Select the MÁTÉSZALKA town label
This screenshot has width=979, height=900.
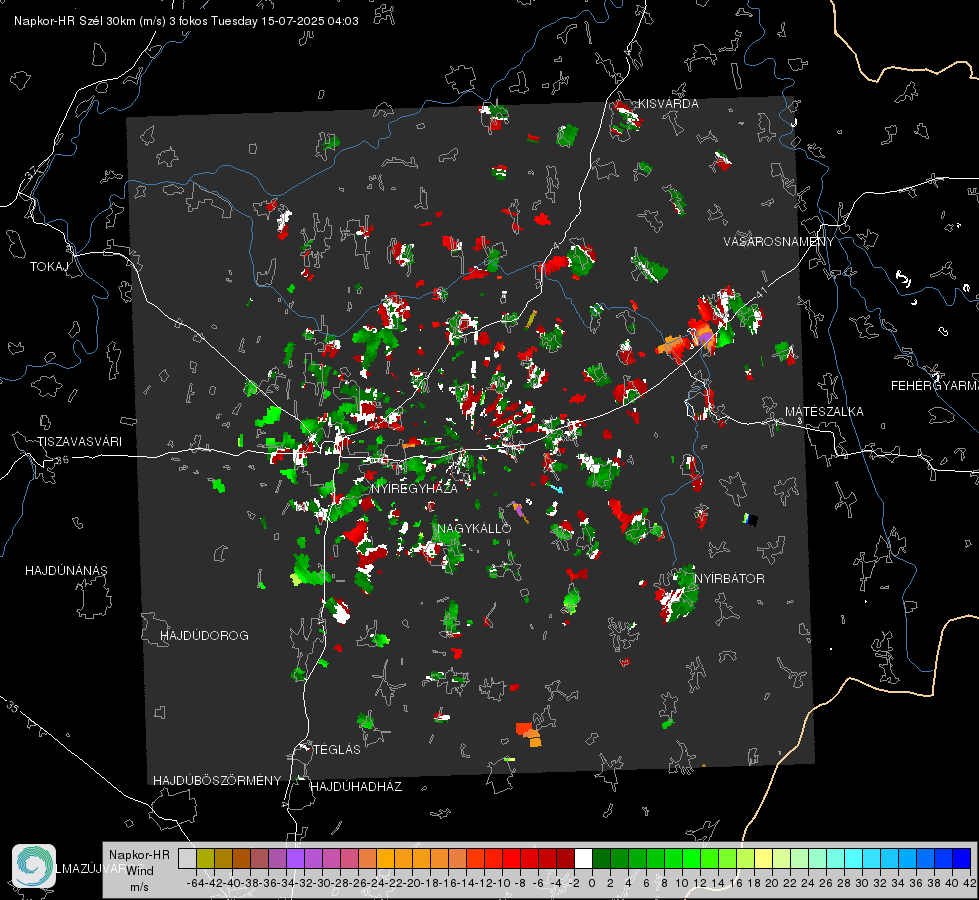pos(824,411)
